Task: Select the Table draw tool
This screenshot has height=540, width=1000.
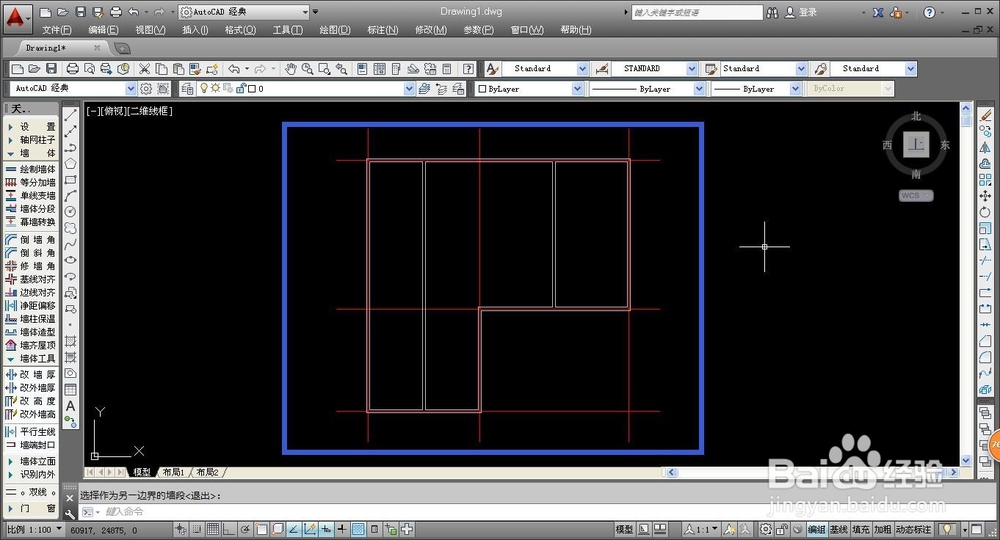Action: click(71, 390)
